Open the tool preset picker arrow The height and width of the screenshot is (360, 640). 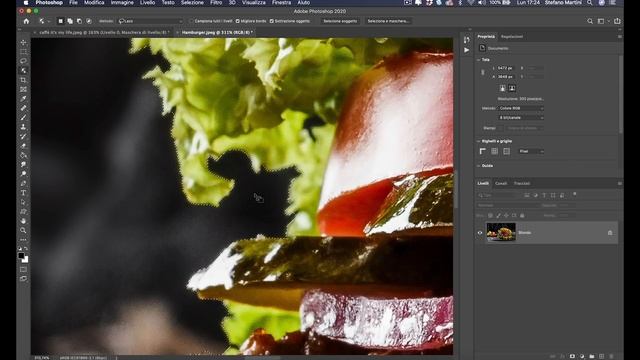tap(49, 21)
